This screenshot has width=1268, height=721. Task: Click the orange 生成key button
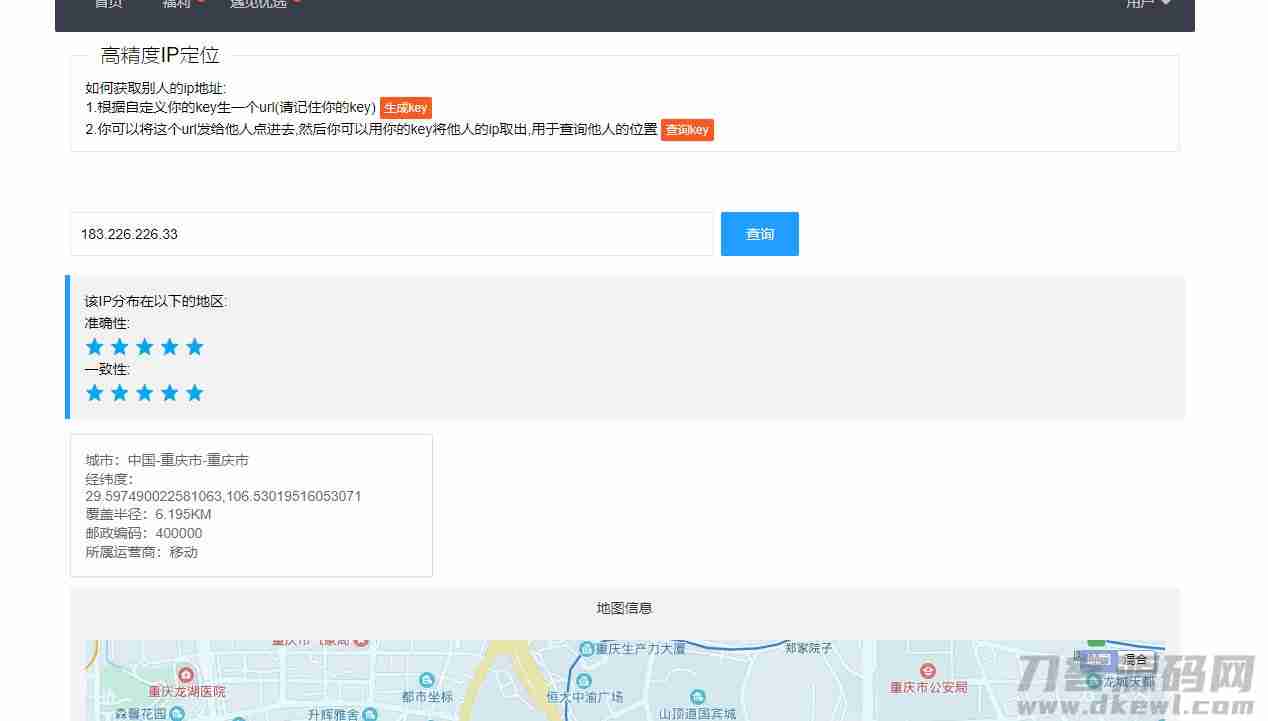(406, 108)
